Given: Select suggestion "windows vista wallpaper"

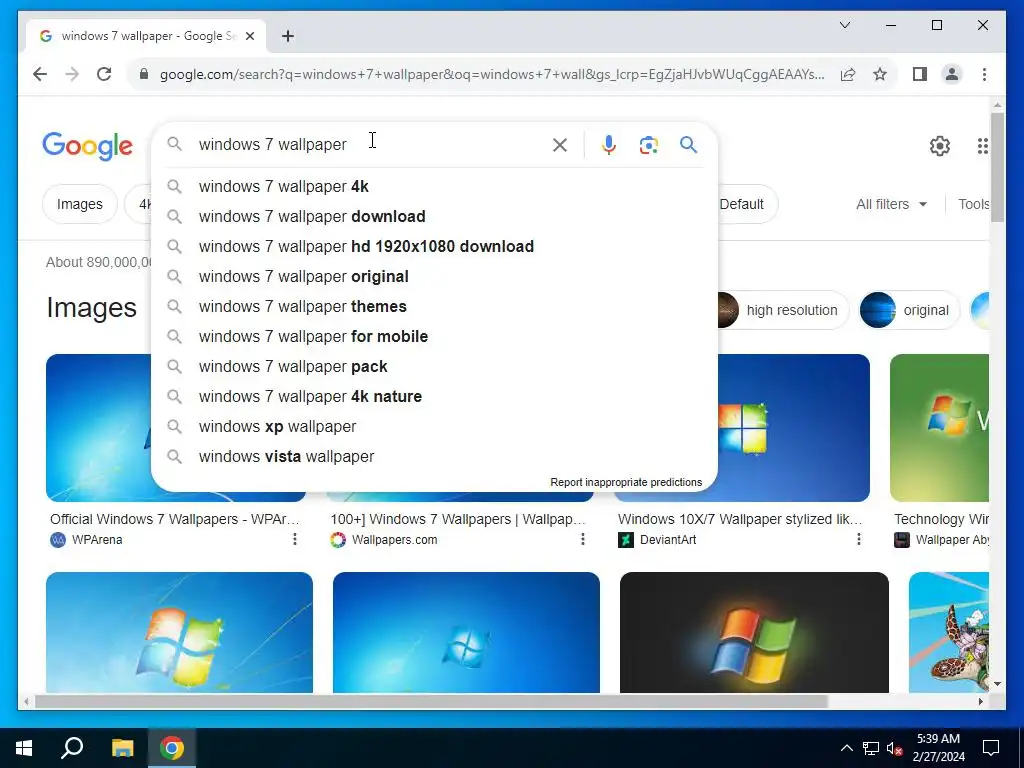Looking at the screenshot, I should (x=434, y=457).
